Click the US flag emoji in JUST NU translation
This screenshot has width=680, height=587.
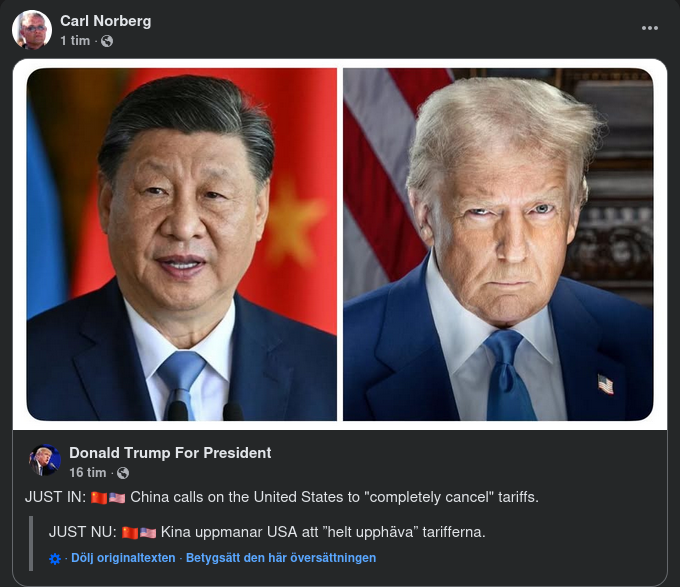[x=148, y=532]
